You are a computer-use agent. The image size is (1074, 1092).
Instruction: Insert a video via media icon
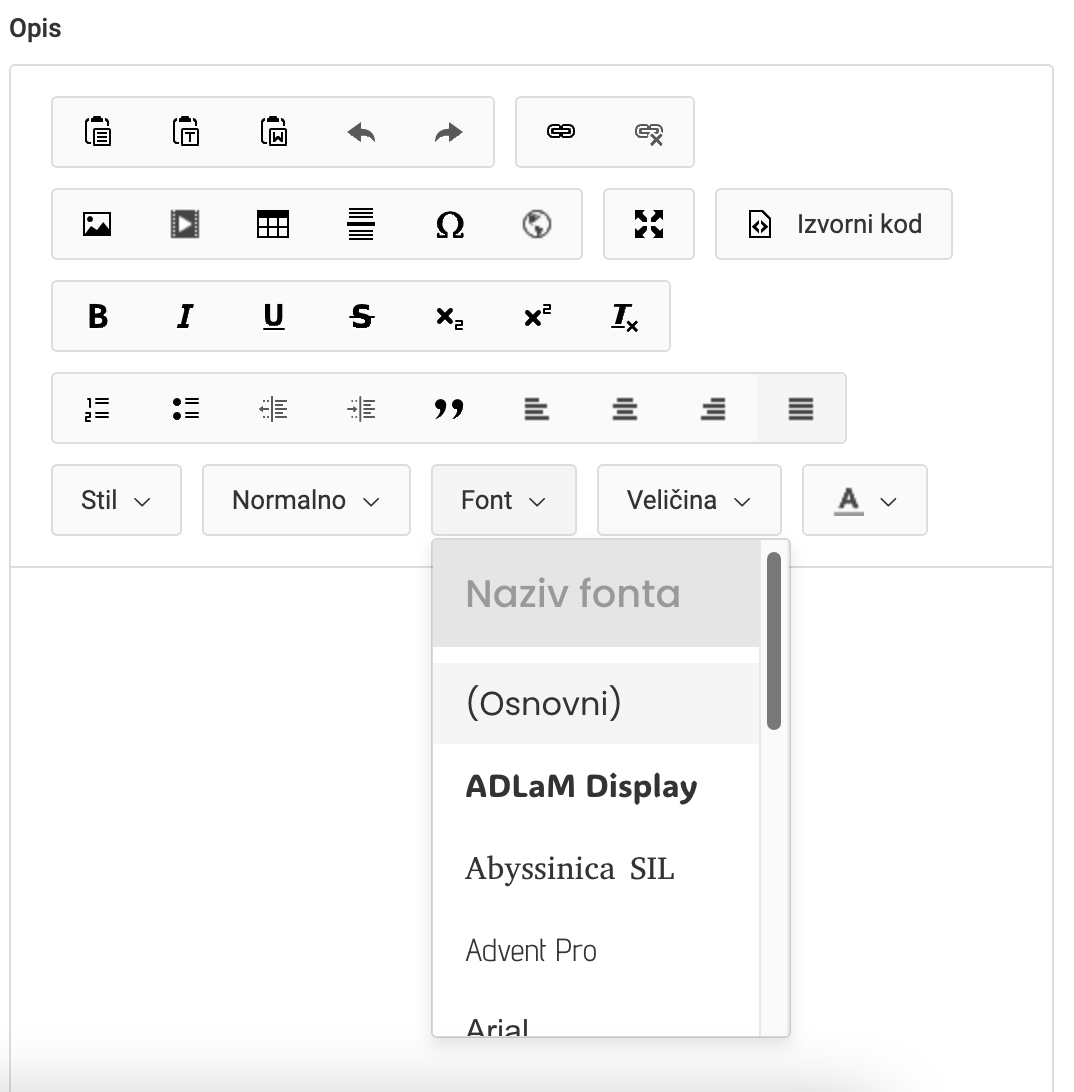click(185, 224)
